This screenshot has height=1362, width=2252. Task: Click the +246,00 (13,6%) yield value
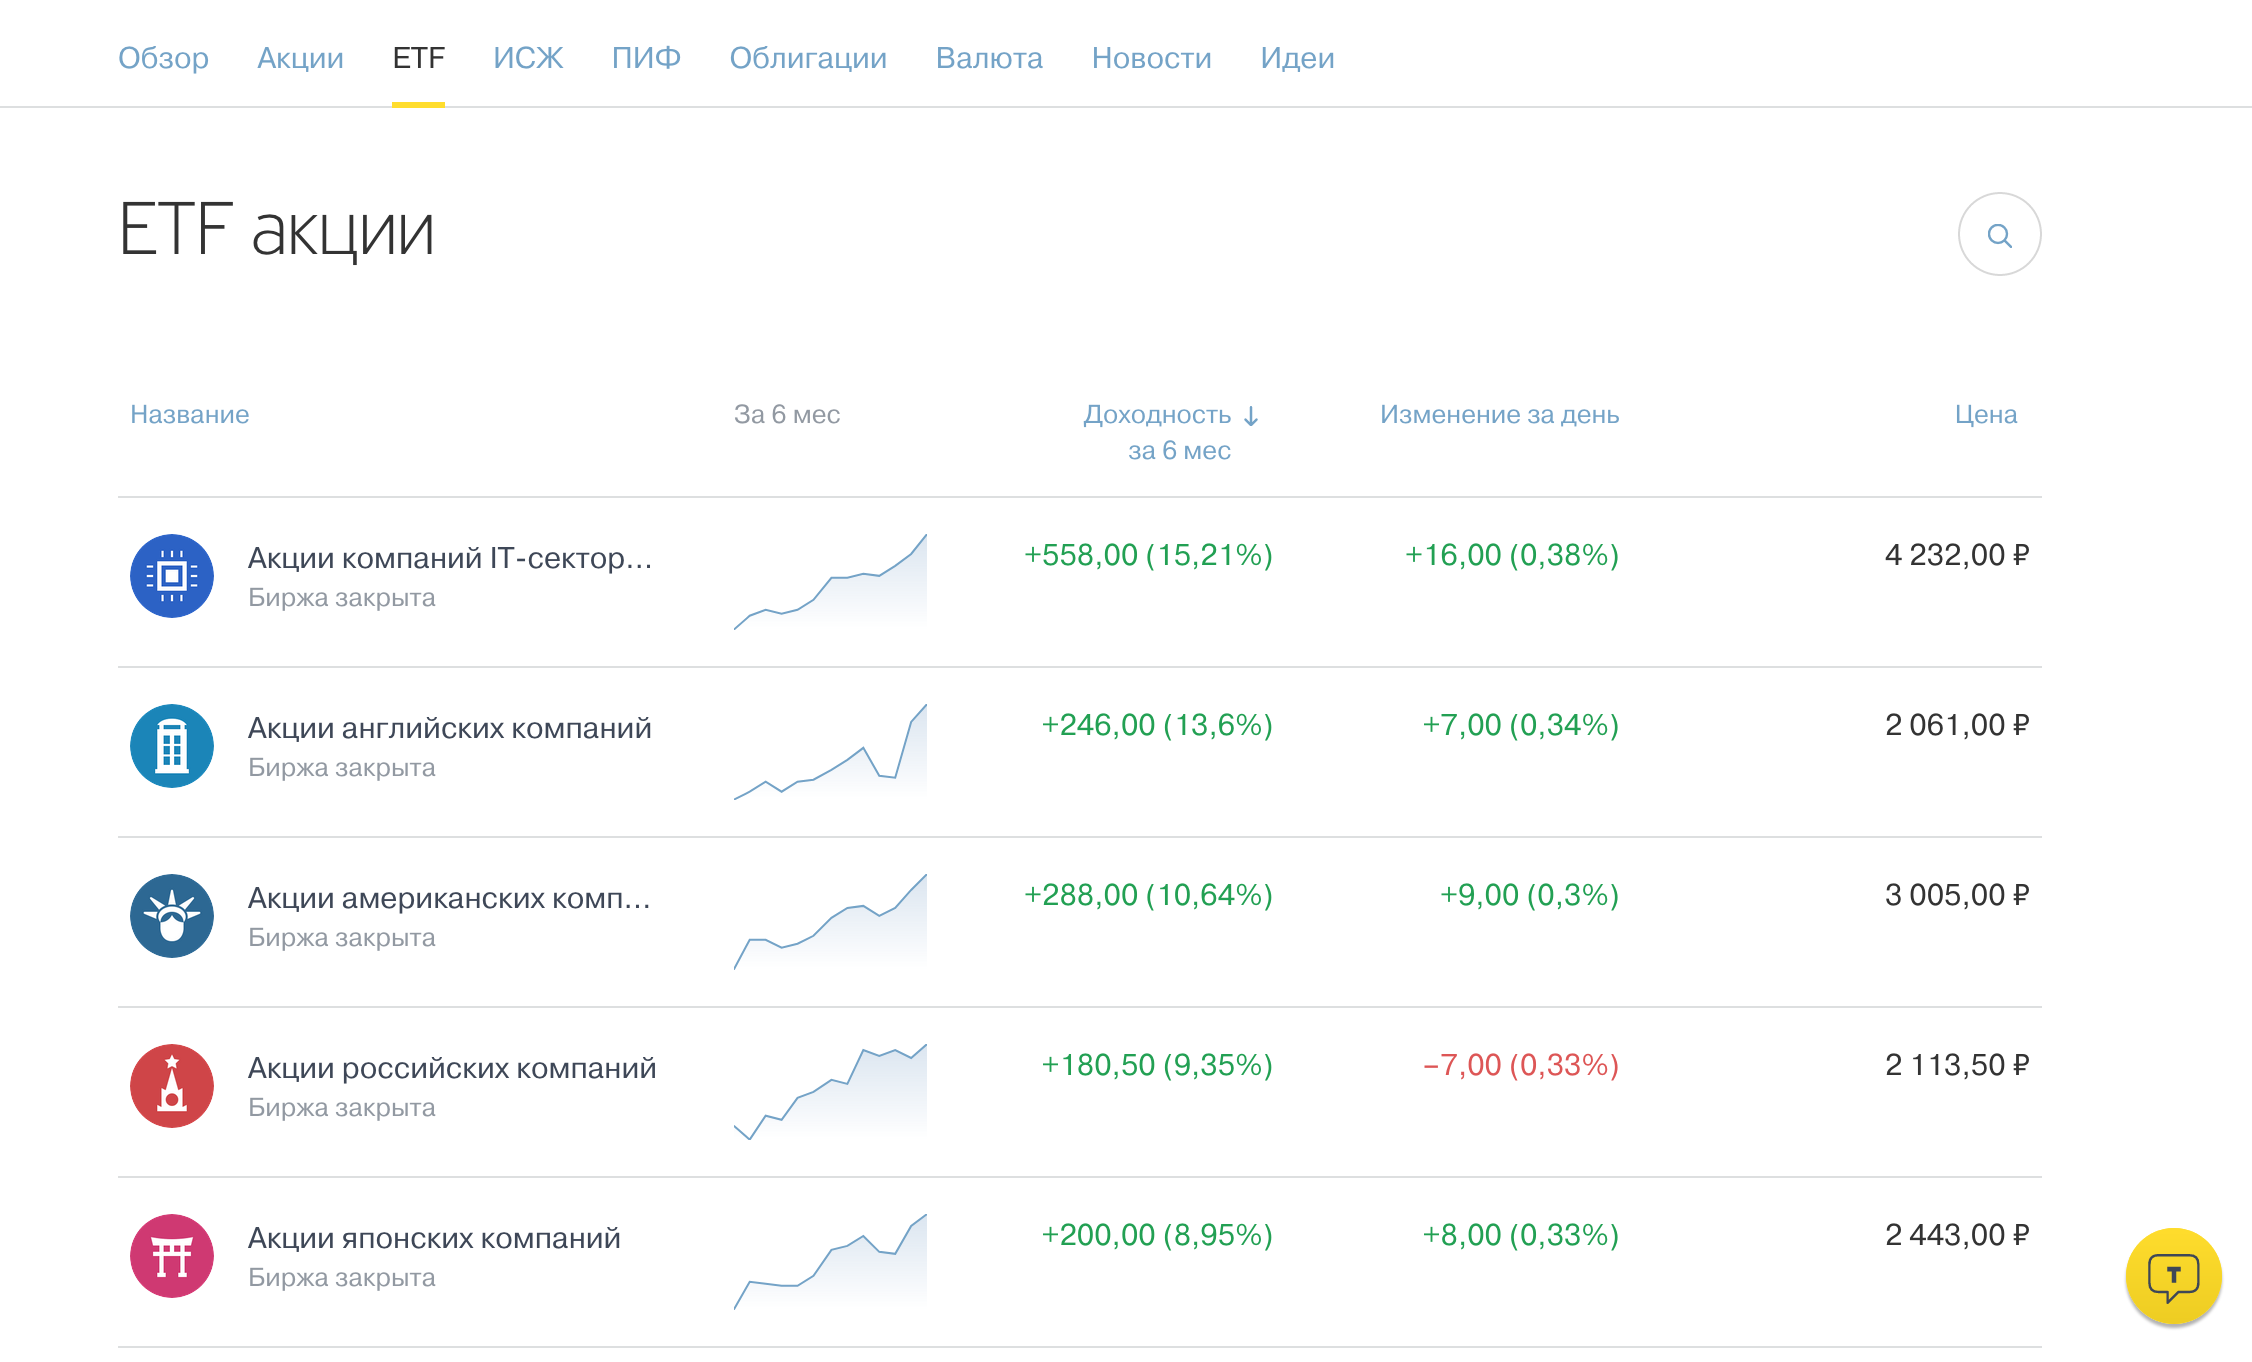pos(1157,725)
